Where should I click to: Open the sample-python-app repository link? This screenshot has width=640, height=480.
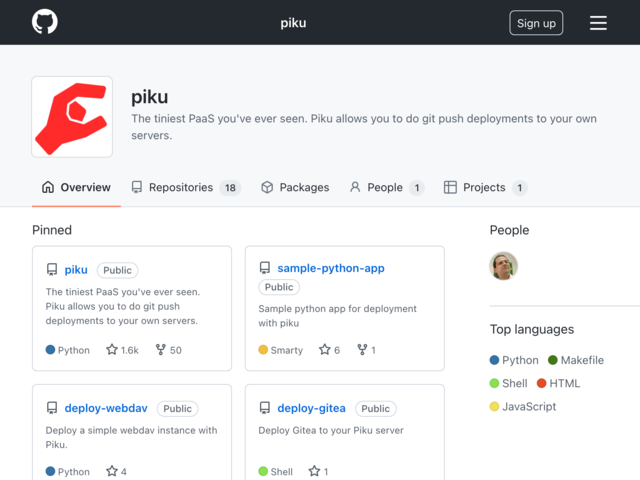tap(331, 268)
